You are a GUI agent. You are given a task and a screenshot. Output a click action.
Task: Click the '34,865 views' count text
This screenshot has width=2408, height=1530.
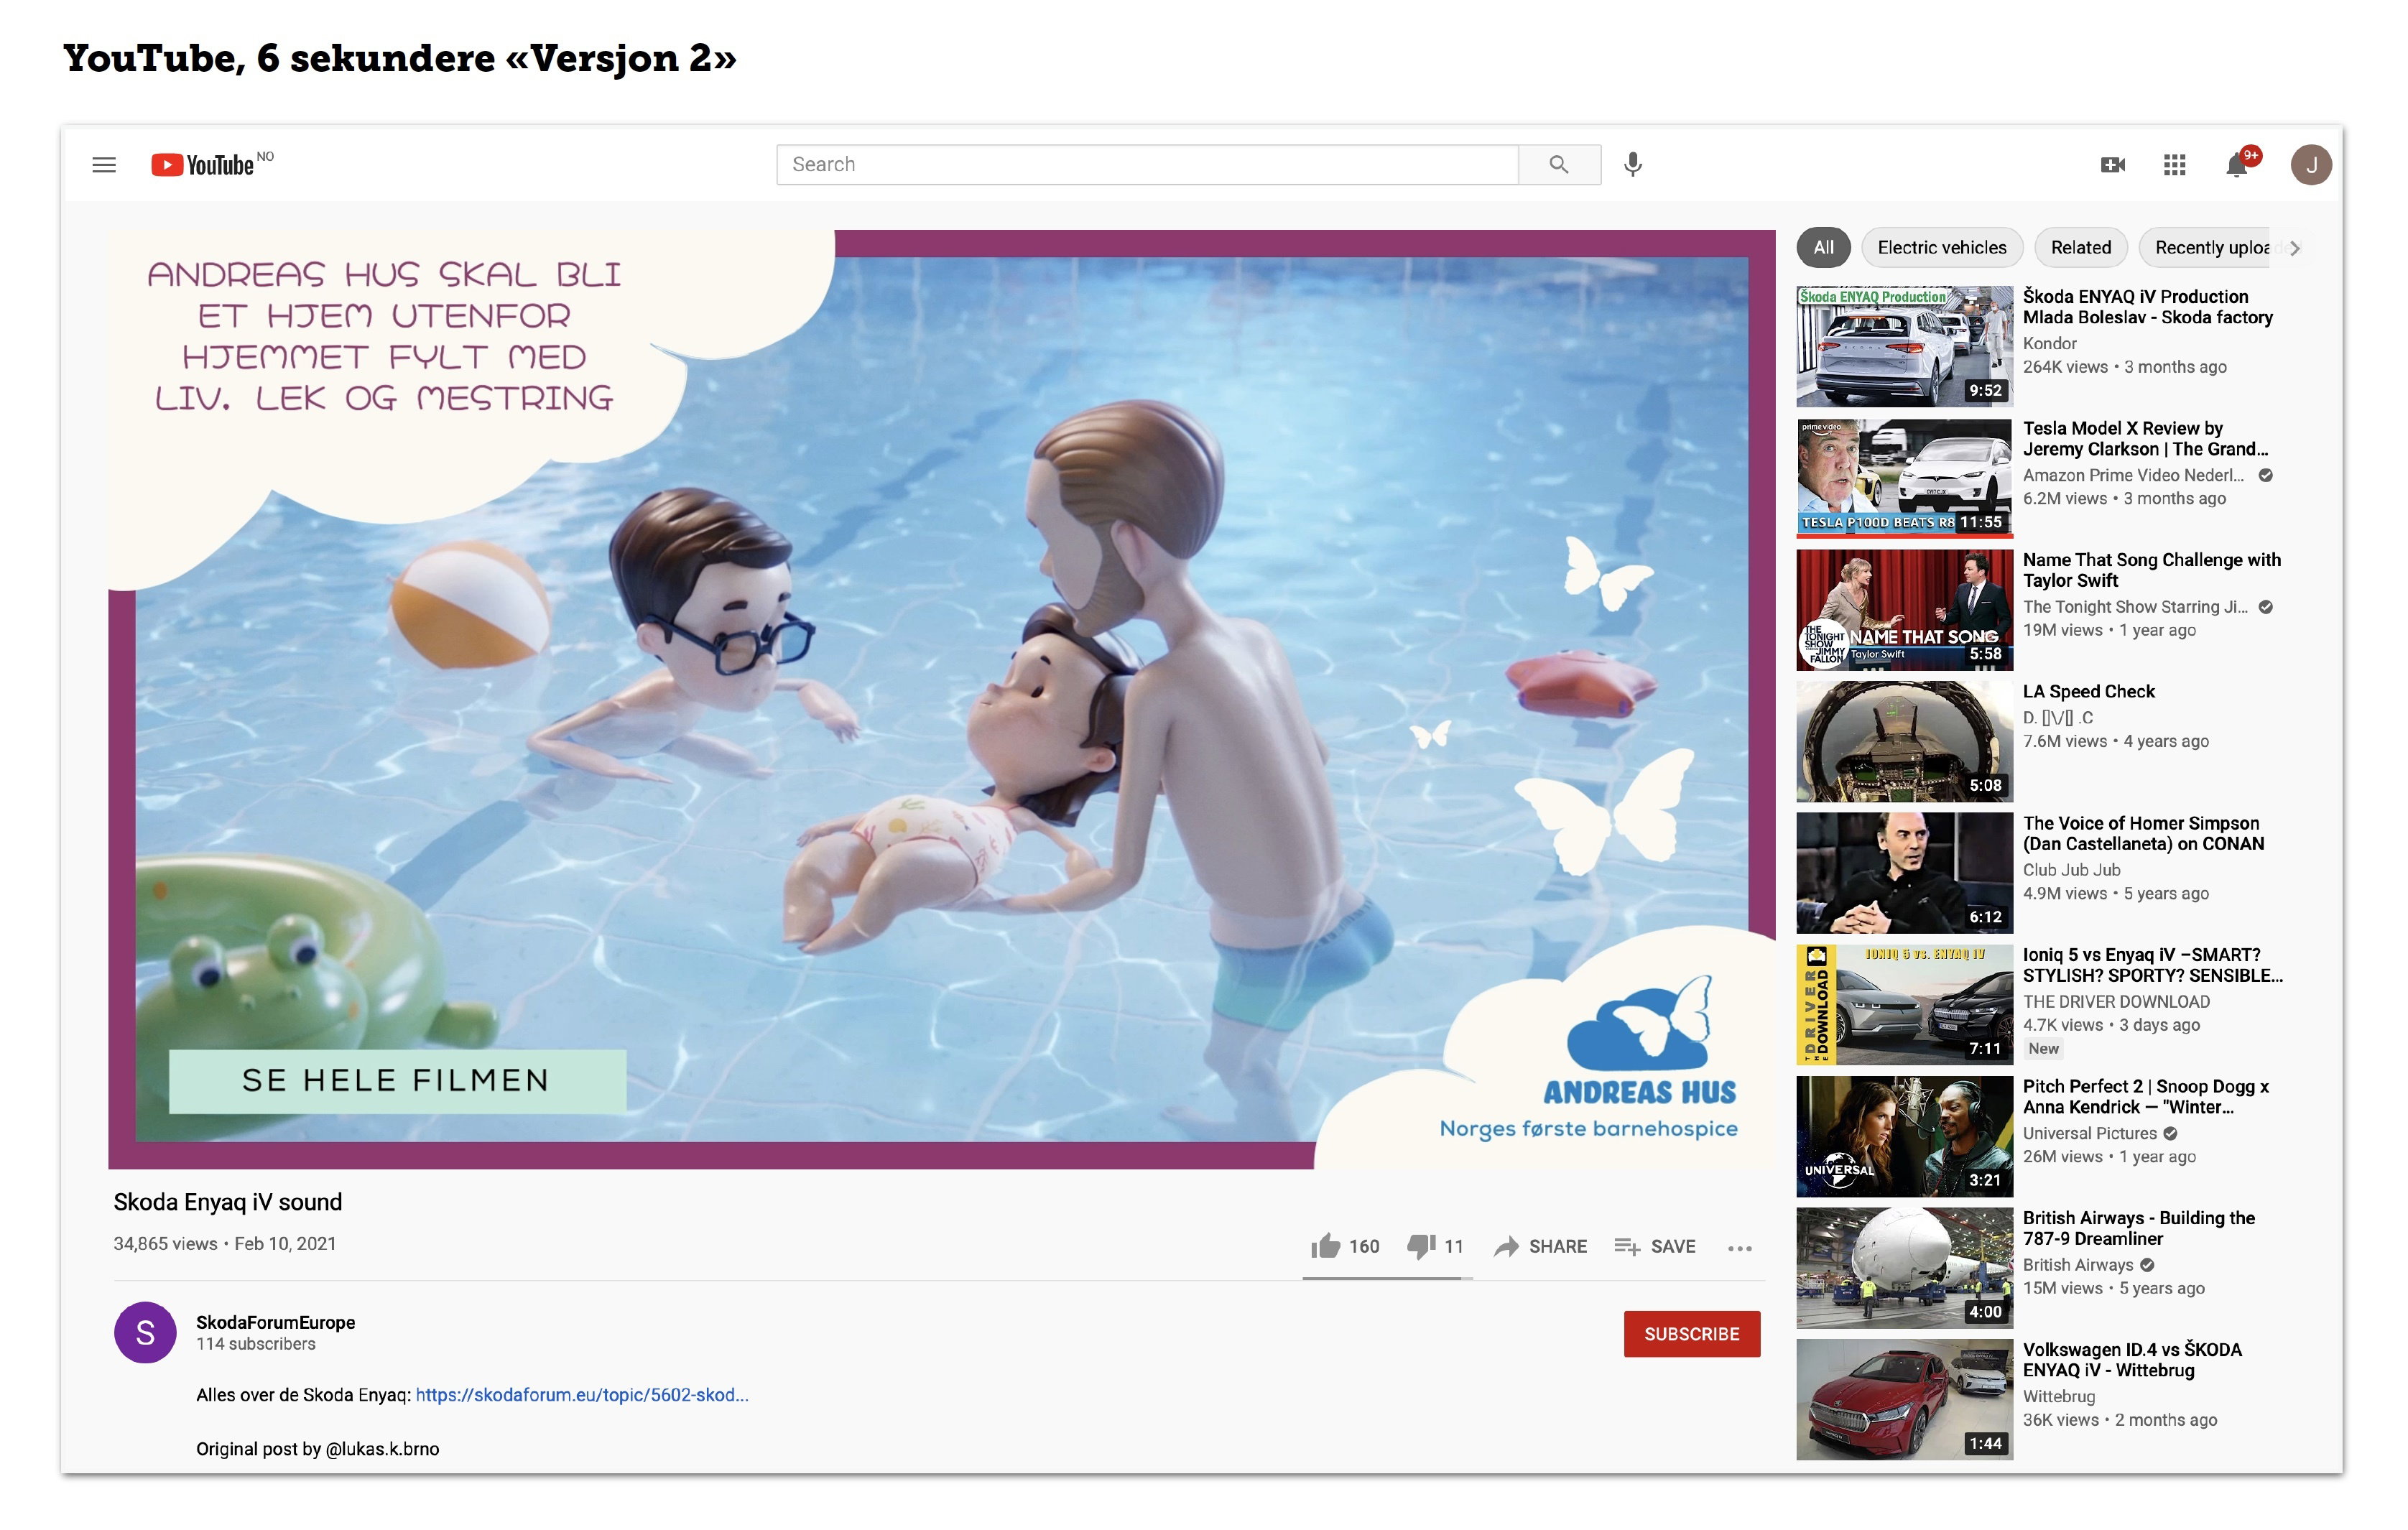(x=165, y=1243)
